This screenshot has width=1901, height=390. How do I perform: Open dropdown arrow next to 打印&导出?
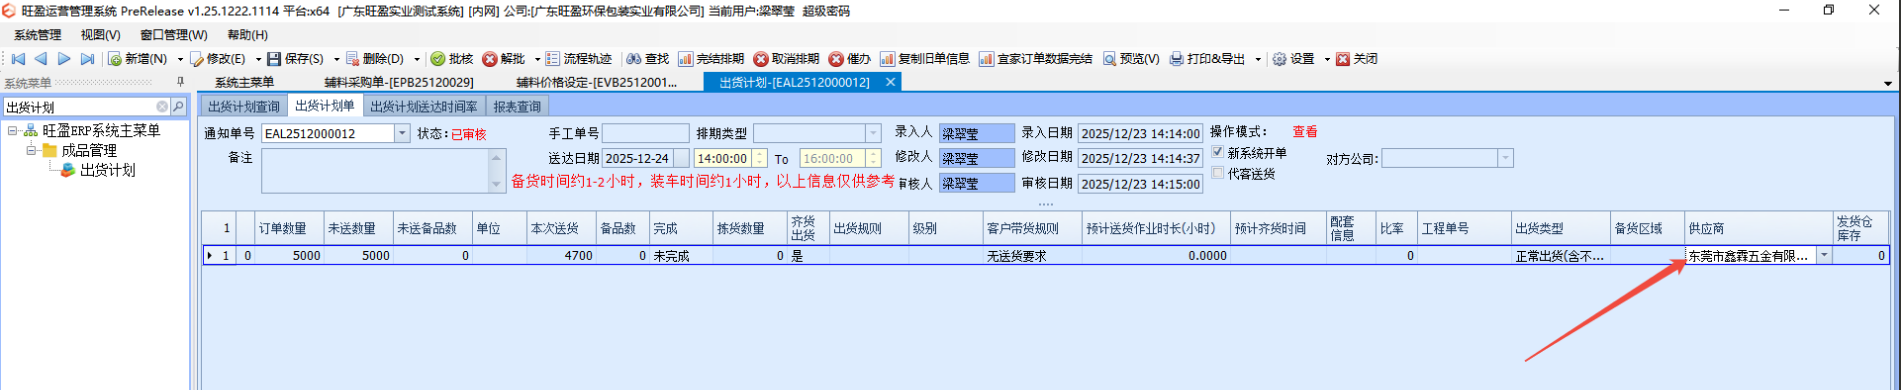tap(1258, 59)
